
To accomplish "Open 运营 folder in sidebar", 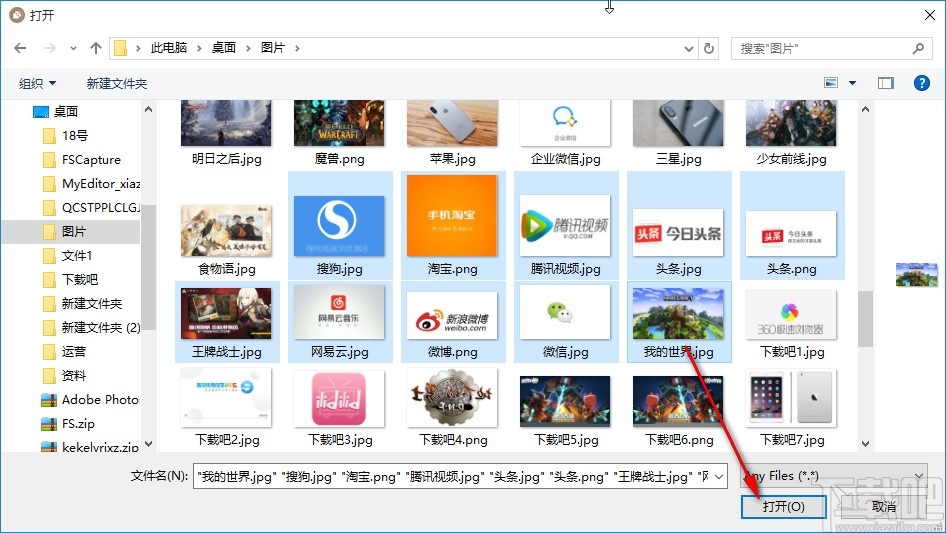I will click(65, 351).
